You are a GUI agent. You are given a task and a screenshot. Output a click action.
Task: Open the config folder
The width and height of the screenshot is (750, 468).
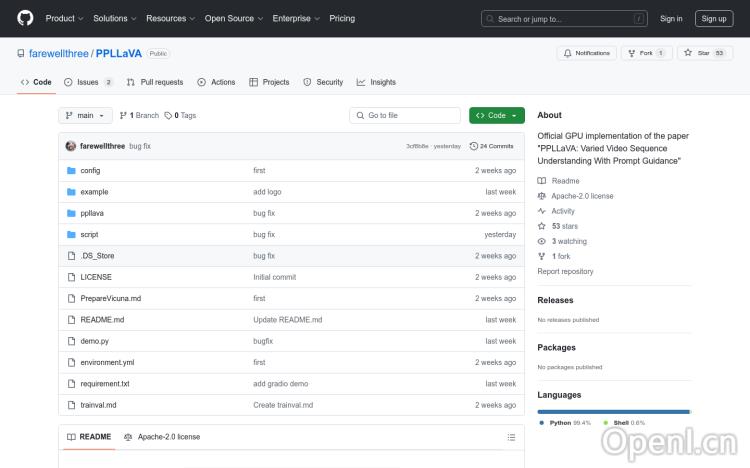[90, 170]
